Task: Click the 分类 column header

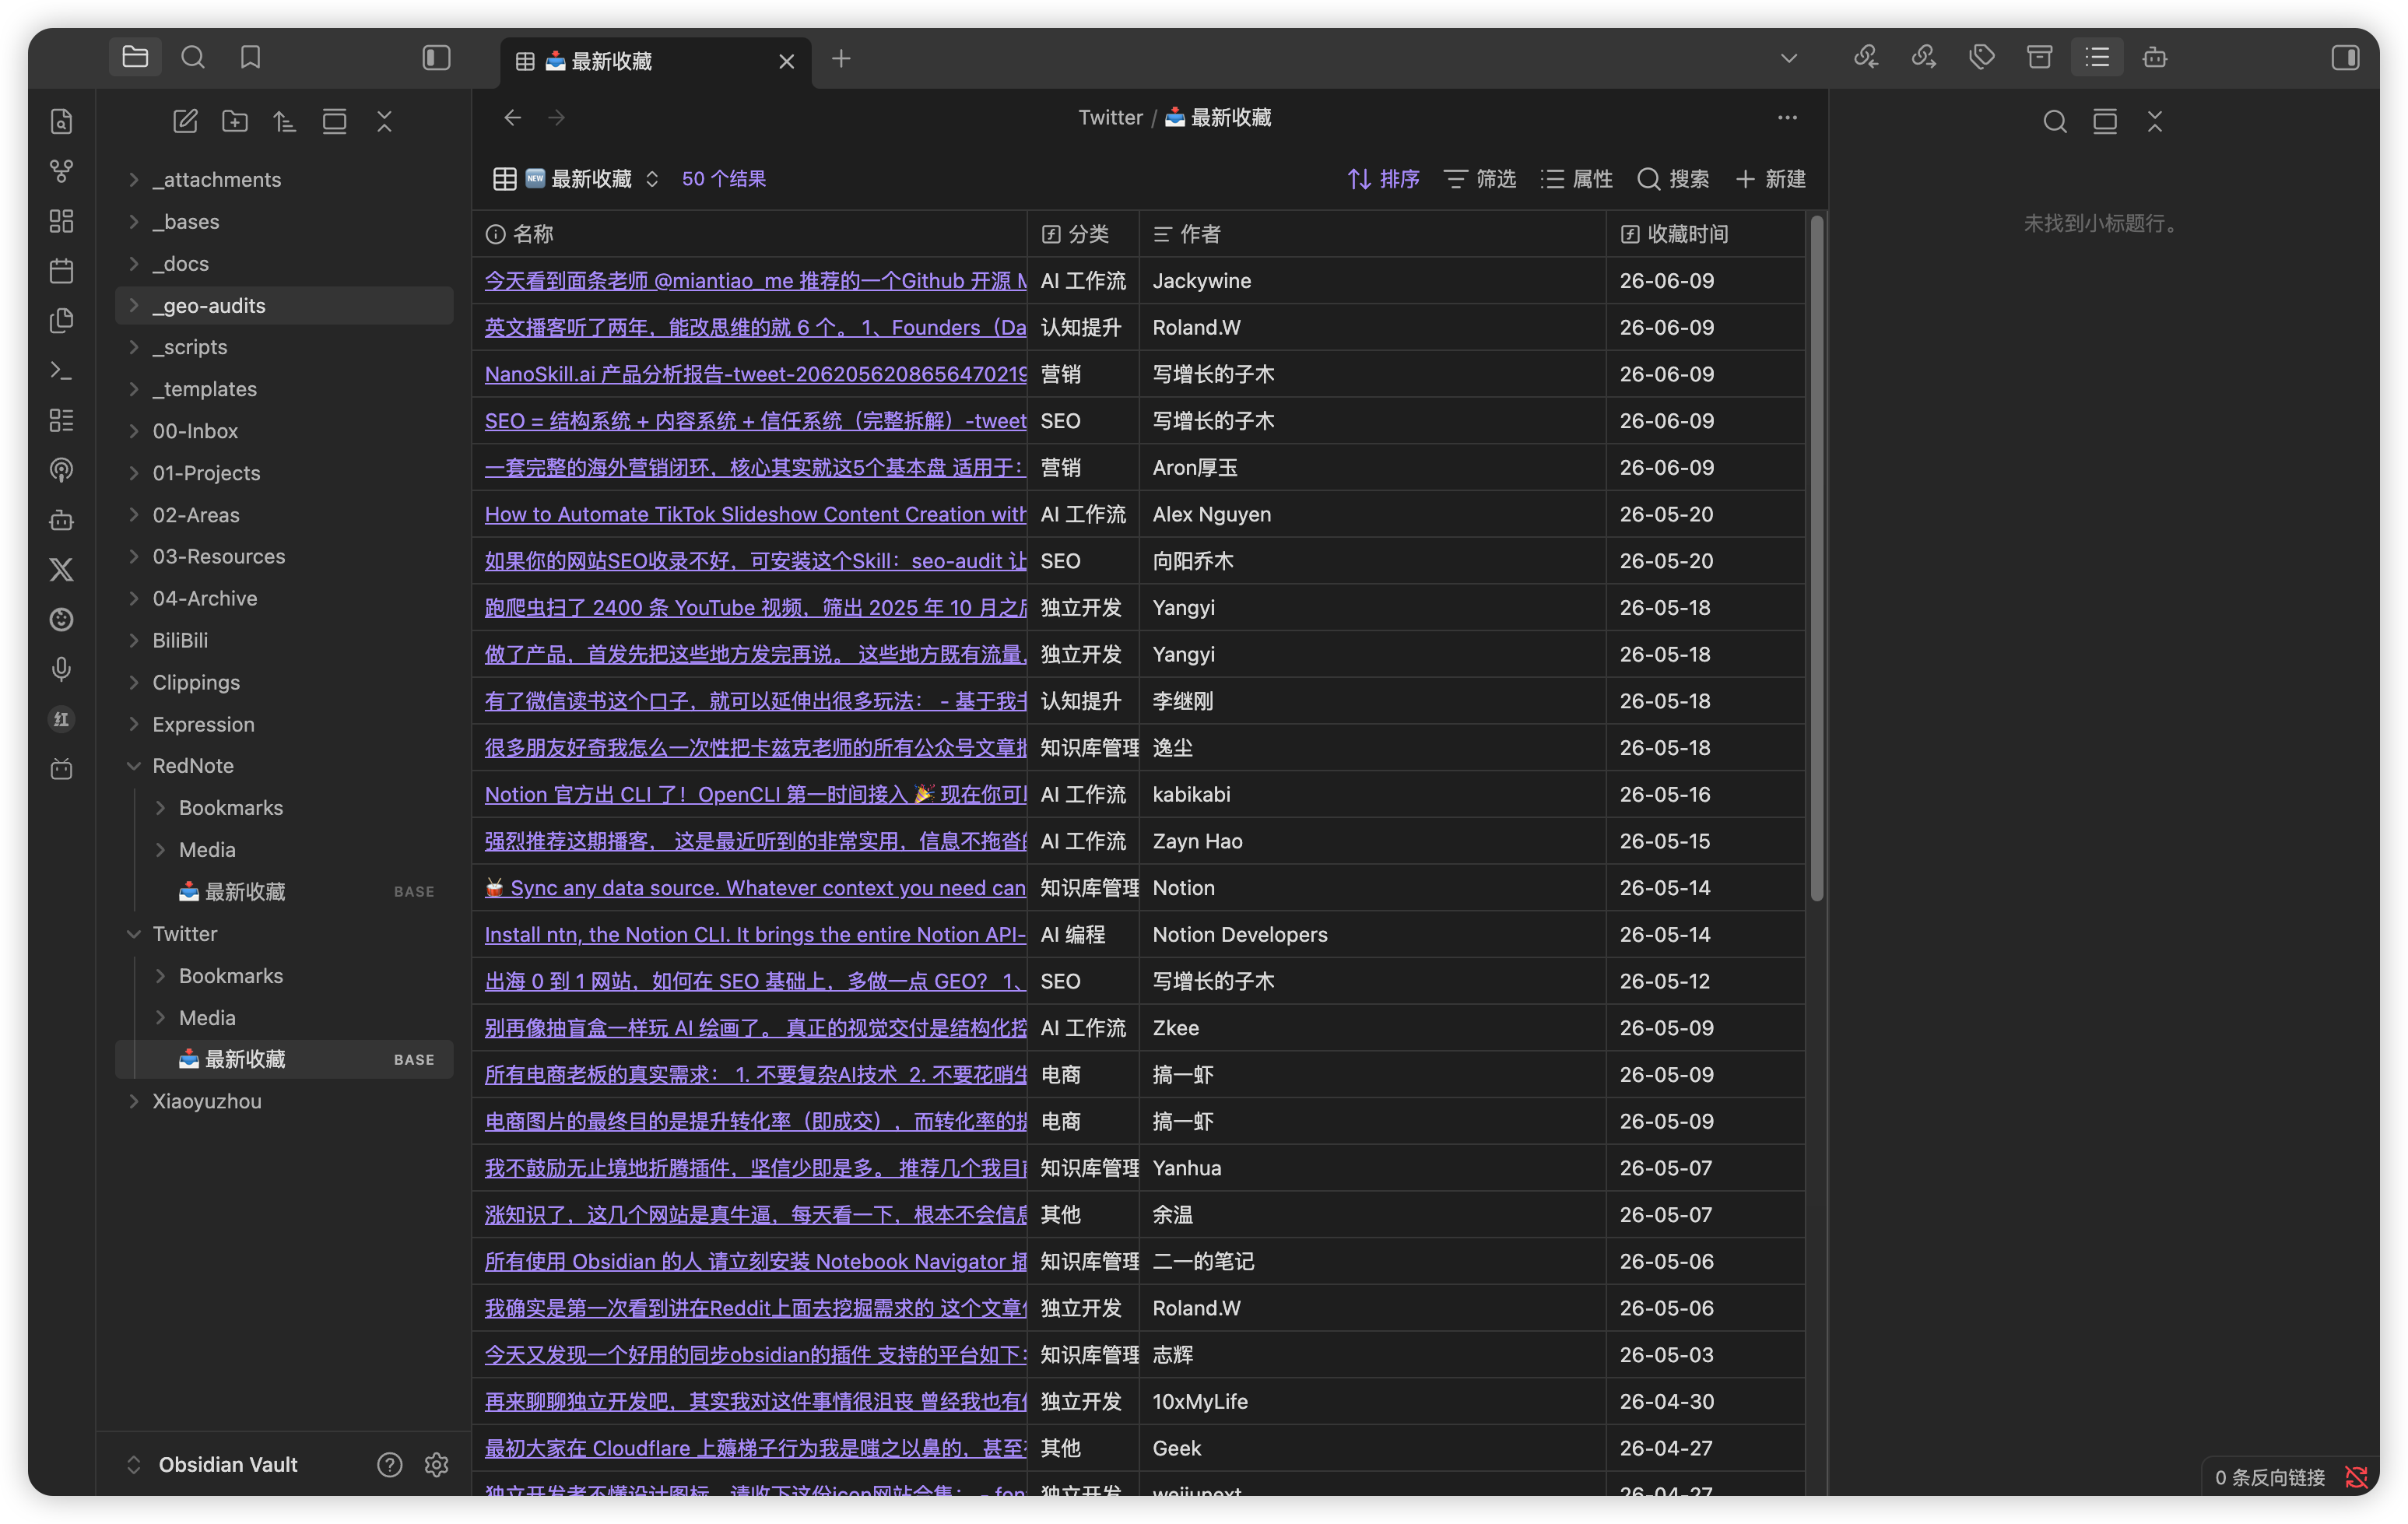Action: pos(1083,234)
